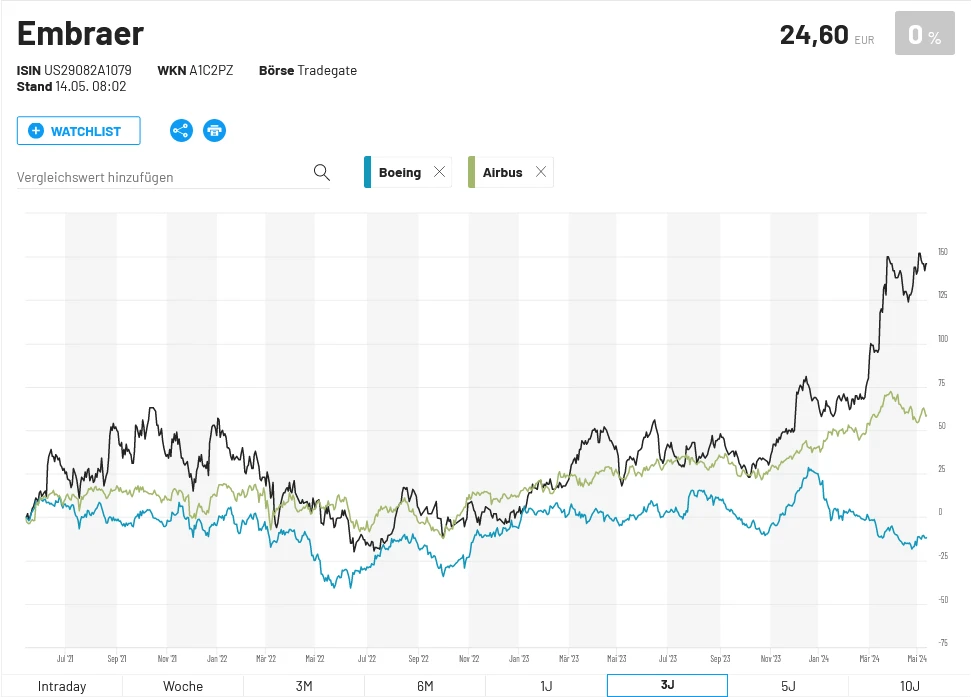972x698 pixels.
Task: Switch to the 5J chart range
Action: tap(788, 686)
